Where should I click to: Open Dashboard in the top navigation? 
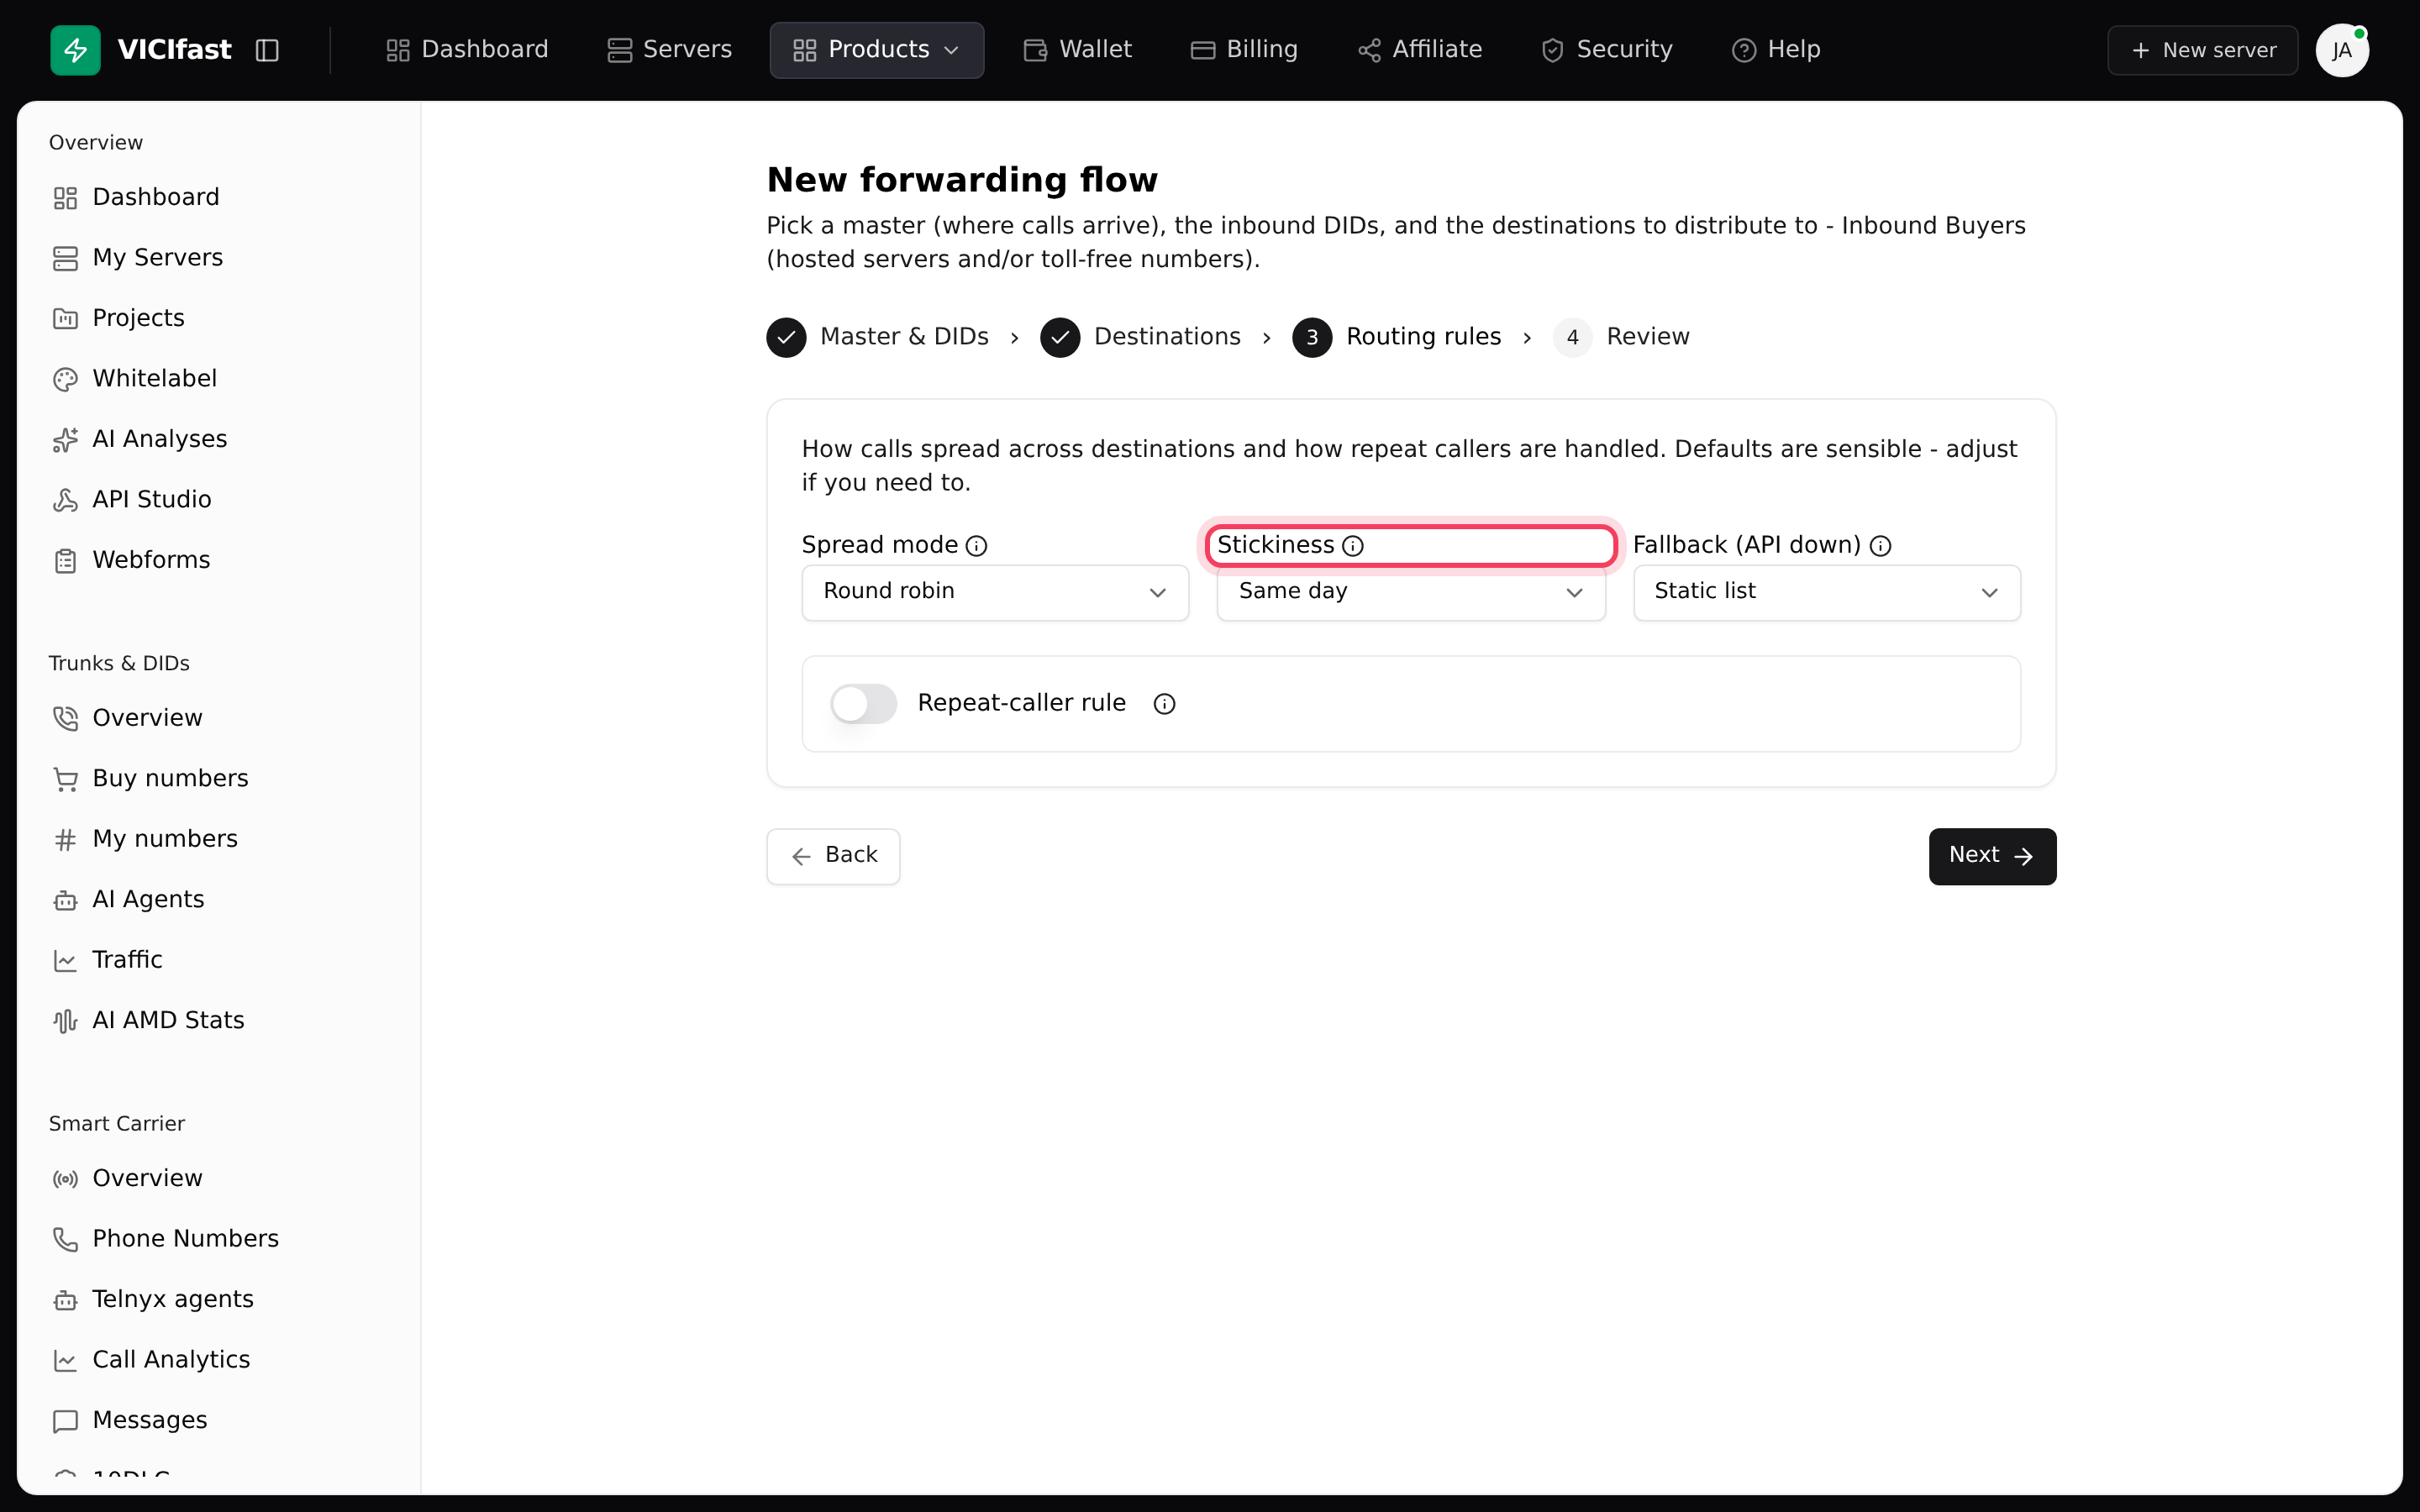point(467,50)
